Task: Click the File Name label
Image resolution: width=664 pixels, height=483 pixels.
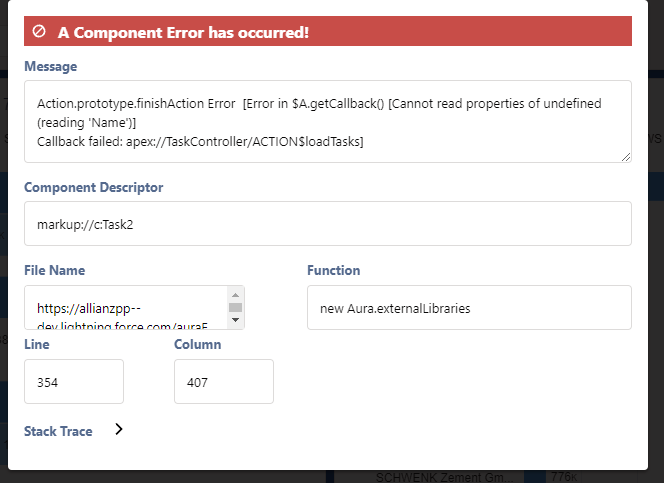Action: [54, 270]
